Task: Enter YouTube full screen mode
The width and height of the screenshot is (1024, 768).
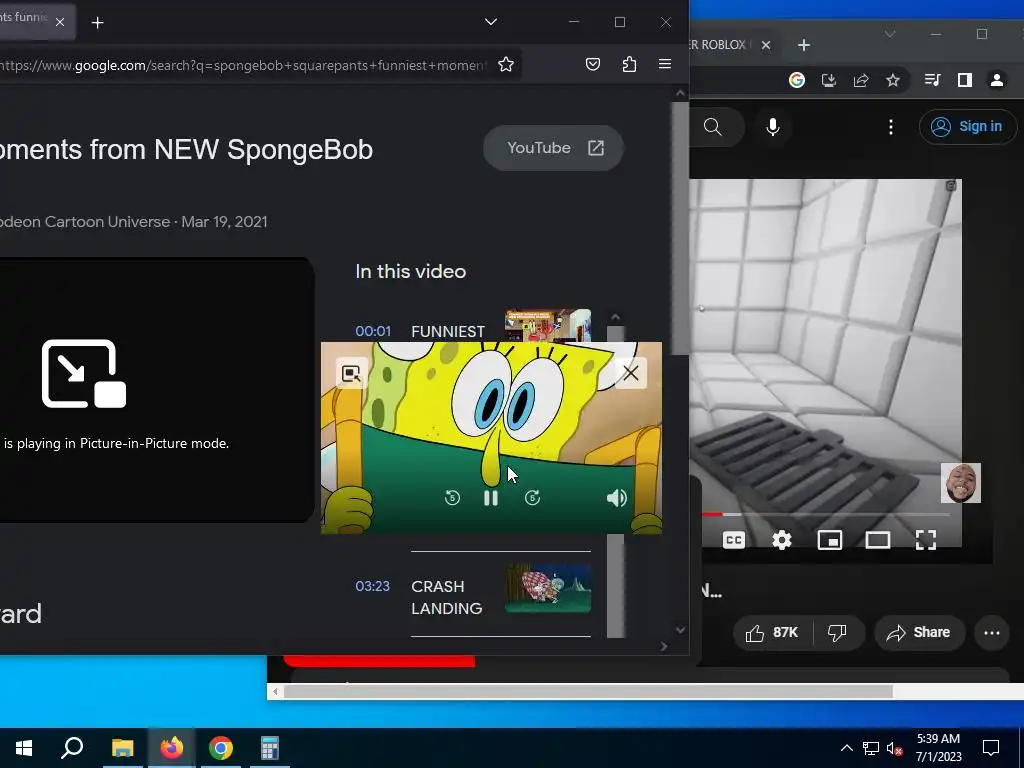Action: coord(926,540)
